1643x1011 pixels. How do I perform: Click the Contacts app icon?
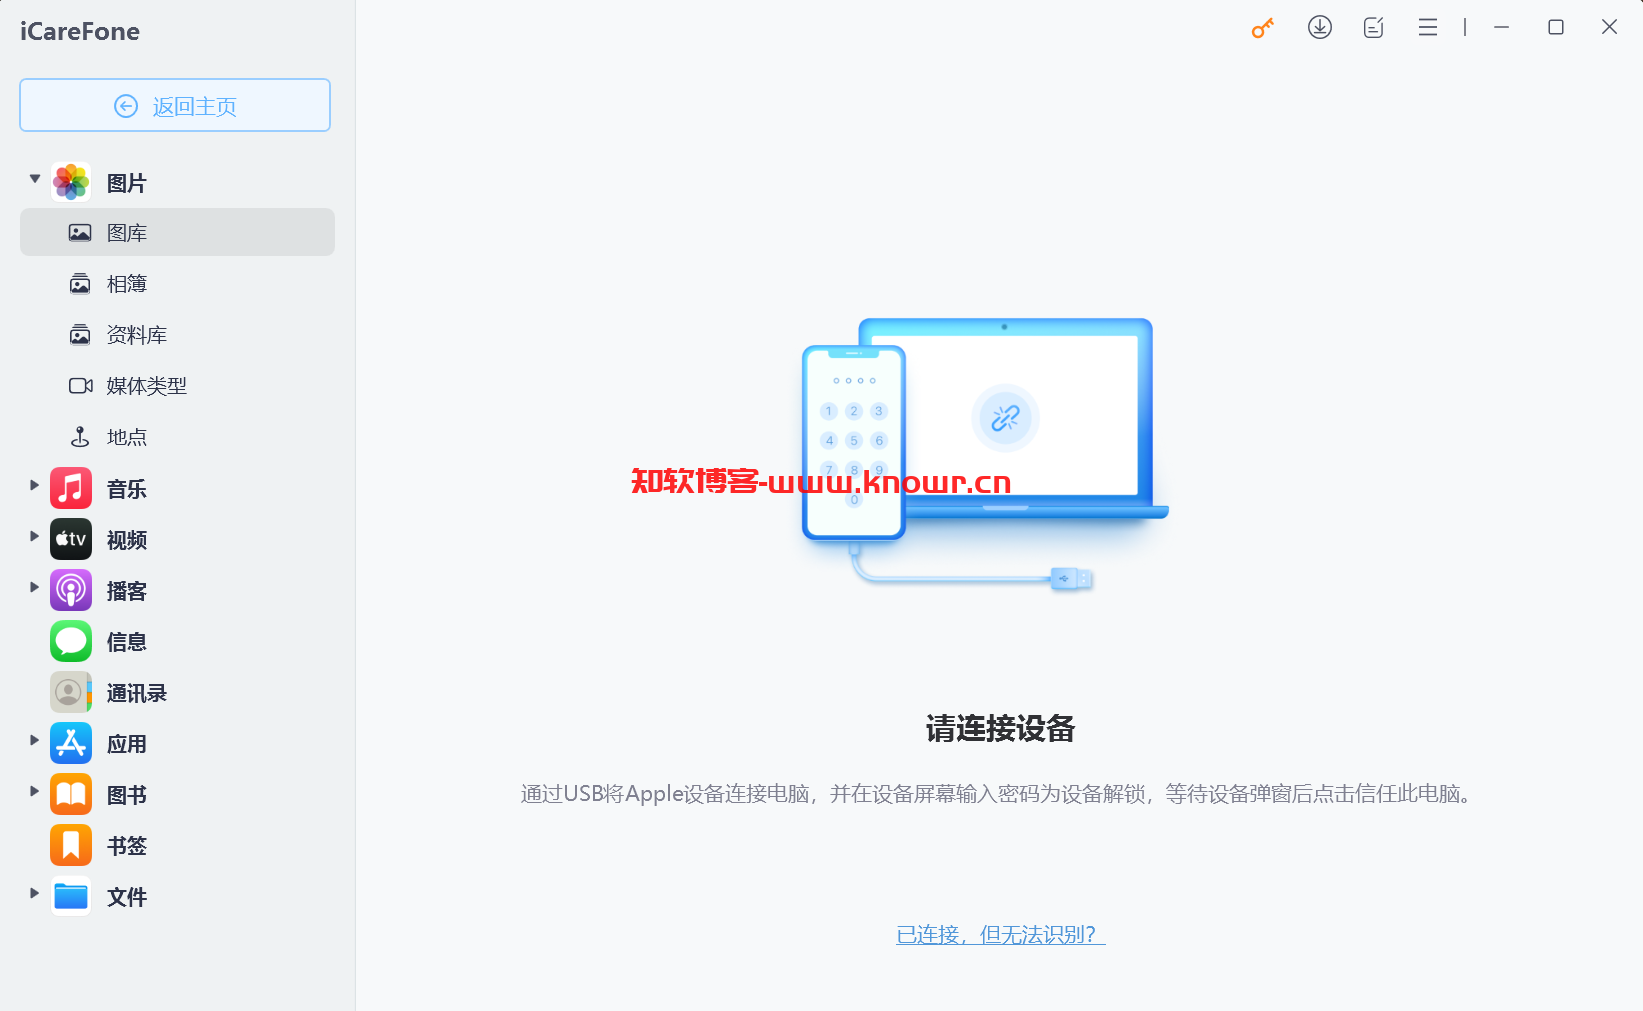click(71, 692)
